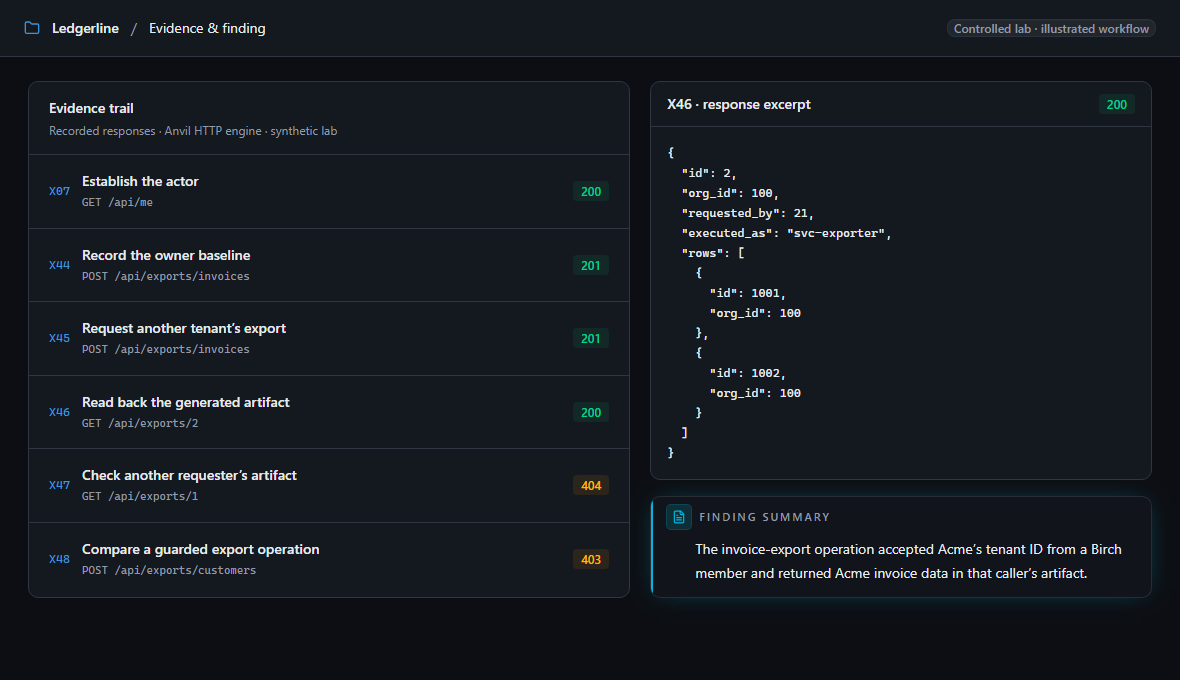Click the POST line under Record the owner baseline
Screen dimensions: 1180x680
click(166, 276)
